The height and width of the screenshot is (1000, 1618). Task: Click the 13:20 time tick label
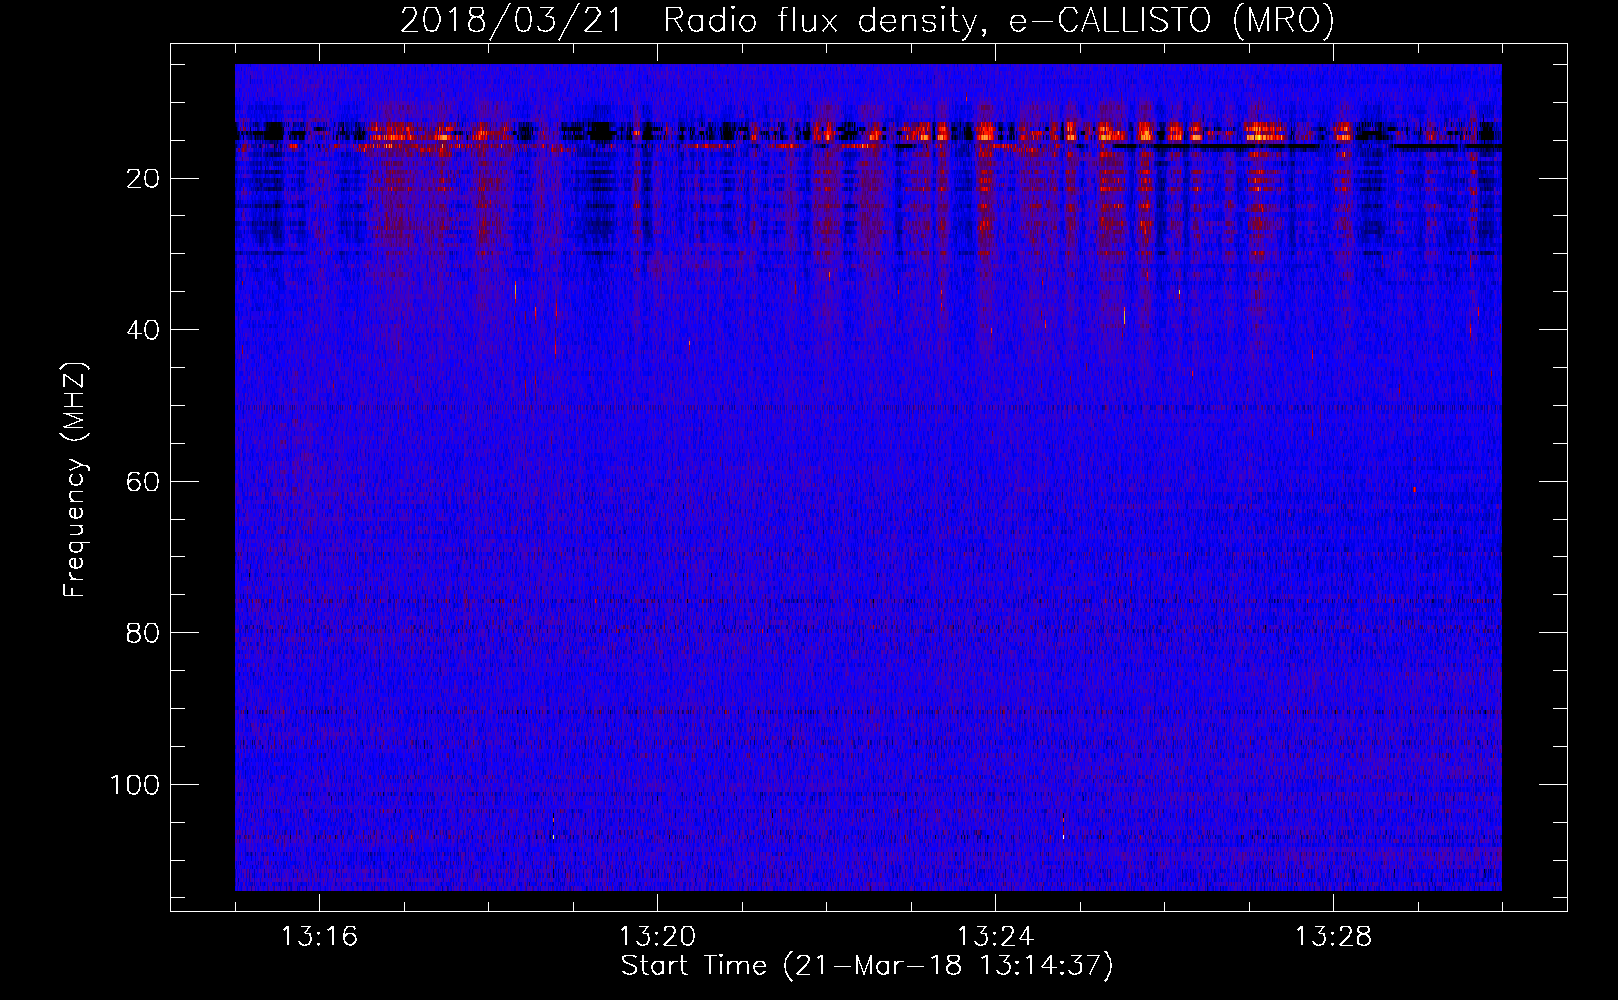(657, 937)
